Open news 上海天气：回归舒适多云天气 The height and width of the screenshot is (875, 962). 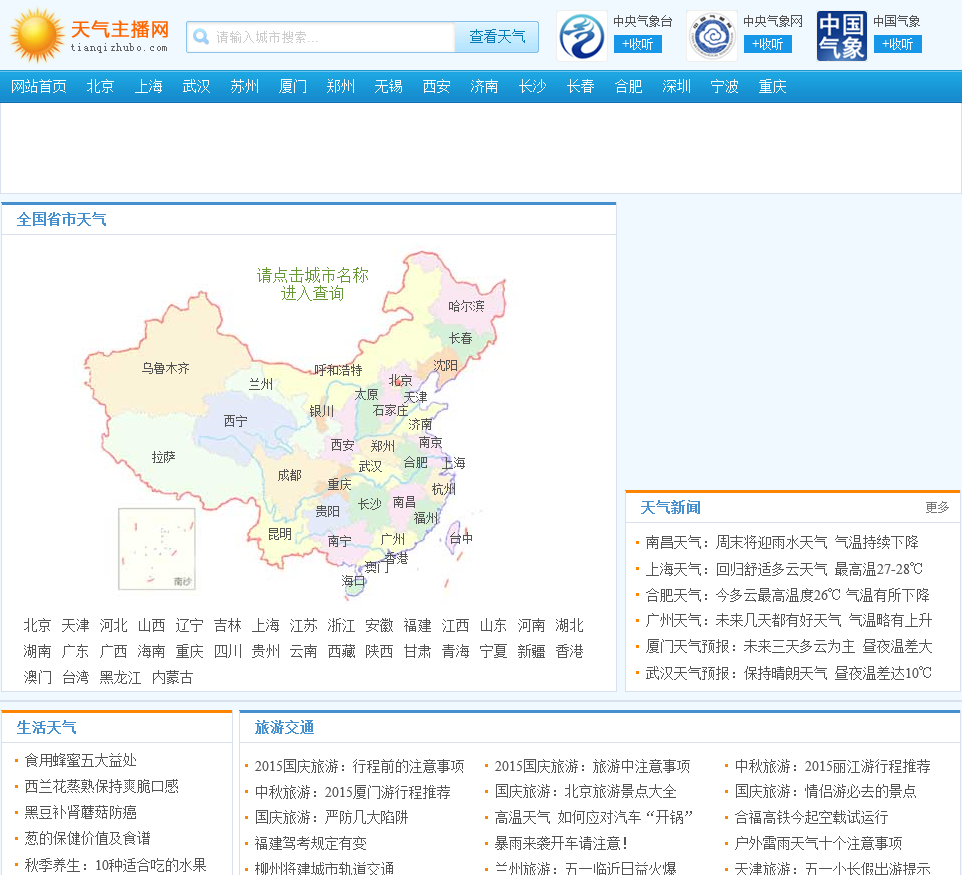[784, 569]
